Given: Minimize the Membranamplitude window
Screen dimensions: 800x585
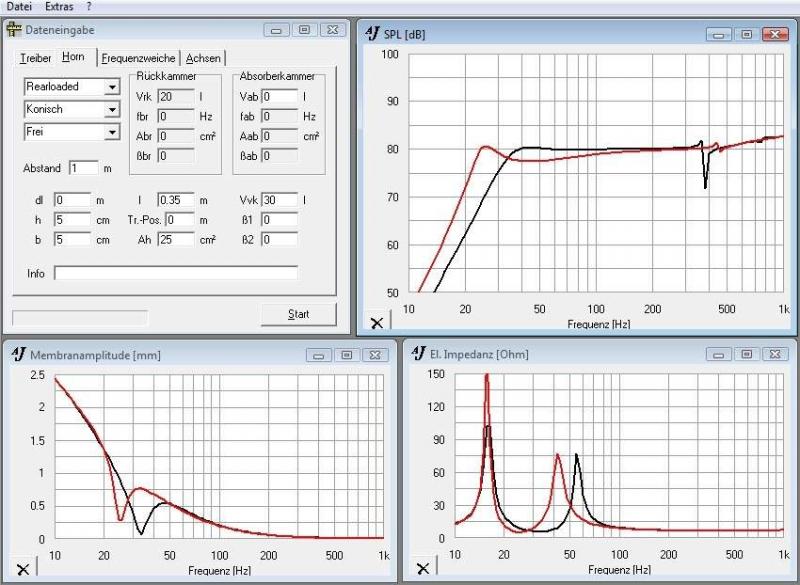Looking at the screenshot, I should [x=319, y=355].
